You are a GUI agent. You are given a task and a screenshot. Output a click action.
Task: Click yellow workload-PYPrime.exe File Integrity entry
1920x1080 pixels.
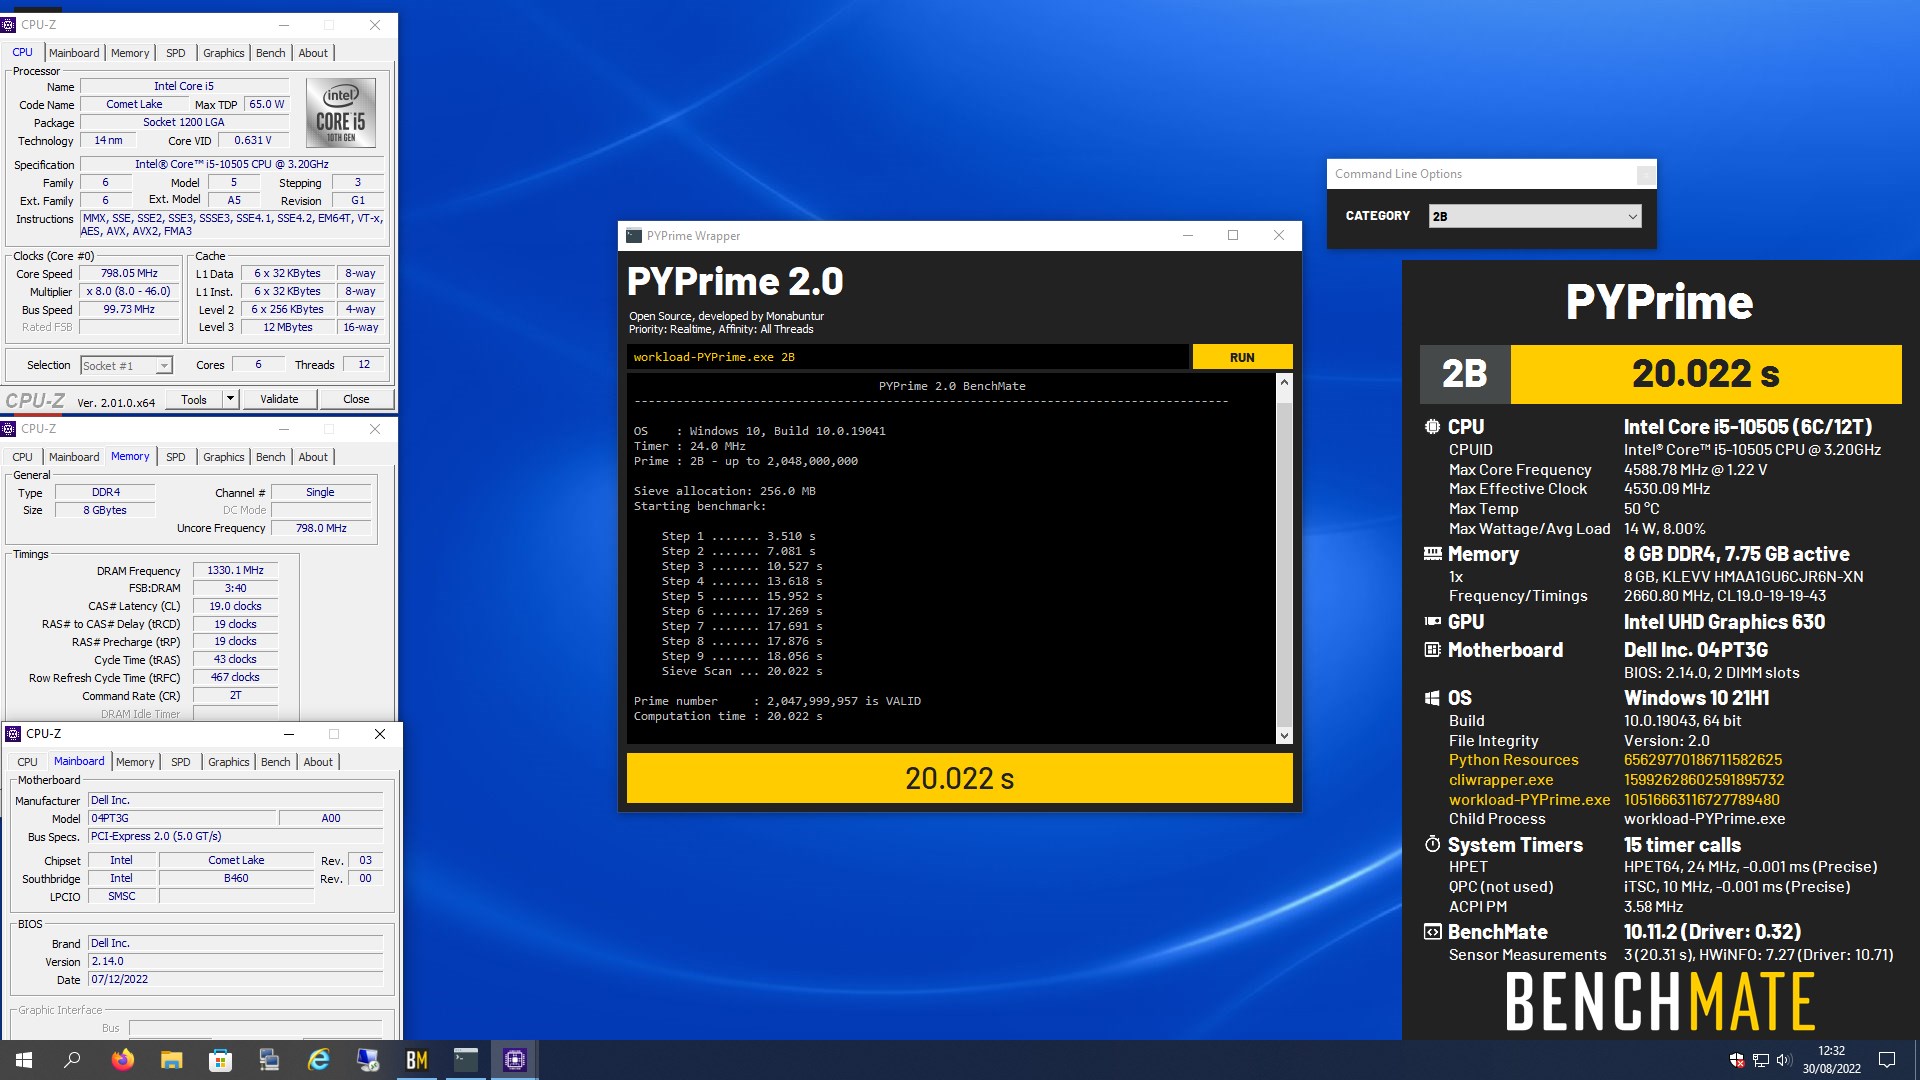[x=1529, y=800]
